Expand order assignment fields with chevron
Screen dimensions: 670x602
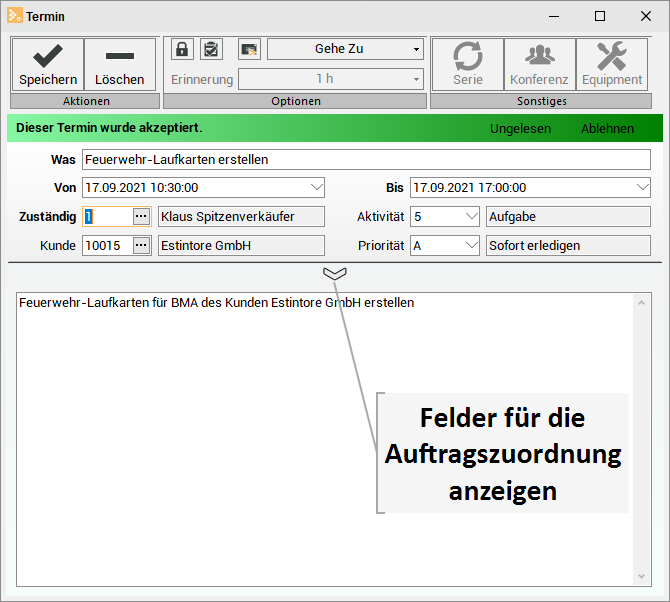(x=335, y=274)
